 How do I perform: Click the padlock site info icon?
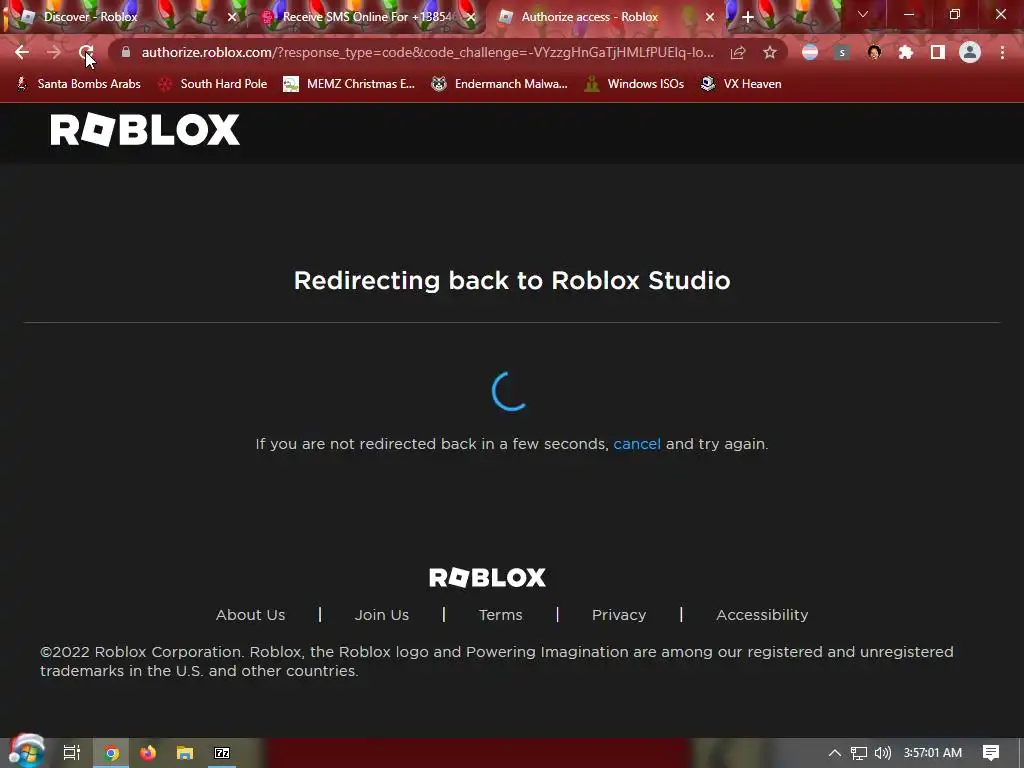coord(126,52)
